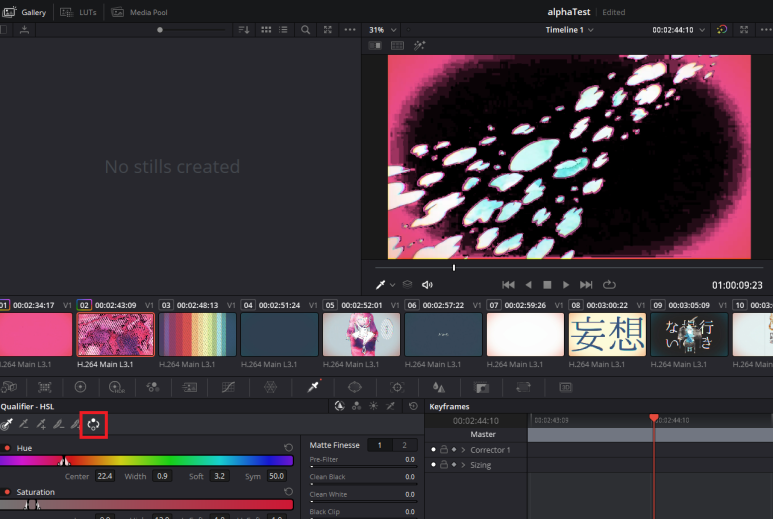Open gallery options three-dot menu
Viewport: 773px width, 519px height.
coord(350,30)
